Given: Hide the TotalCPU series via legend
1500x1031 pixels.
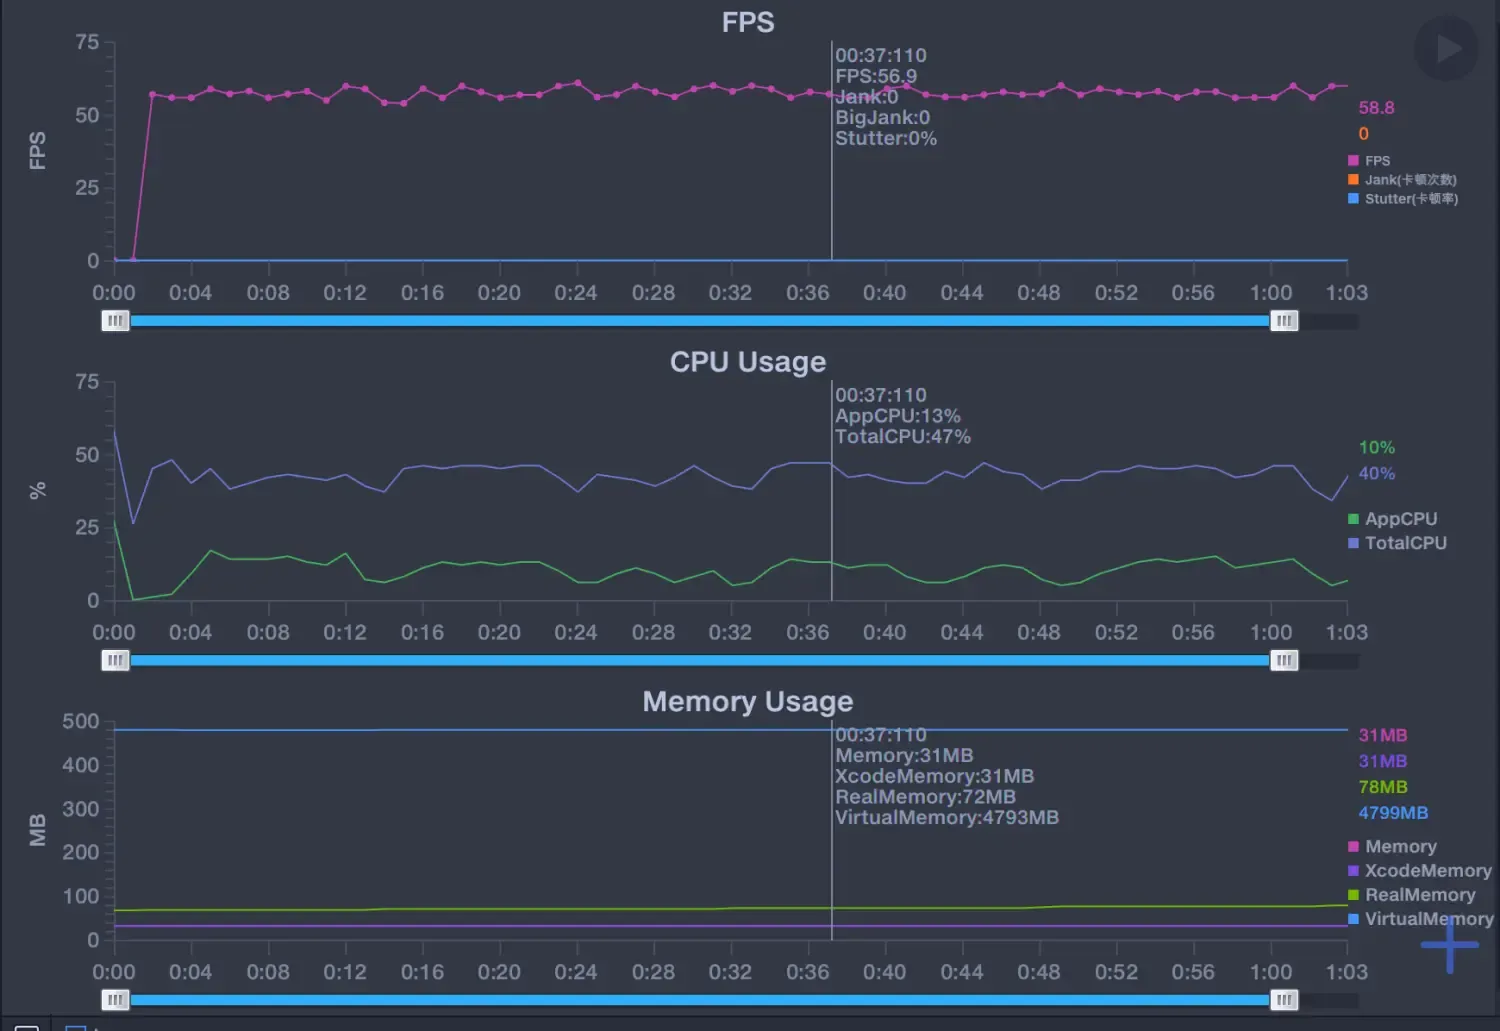Looking at the screenshot, I should click(1397, 543).
